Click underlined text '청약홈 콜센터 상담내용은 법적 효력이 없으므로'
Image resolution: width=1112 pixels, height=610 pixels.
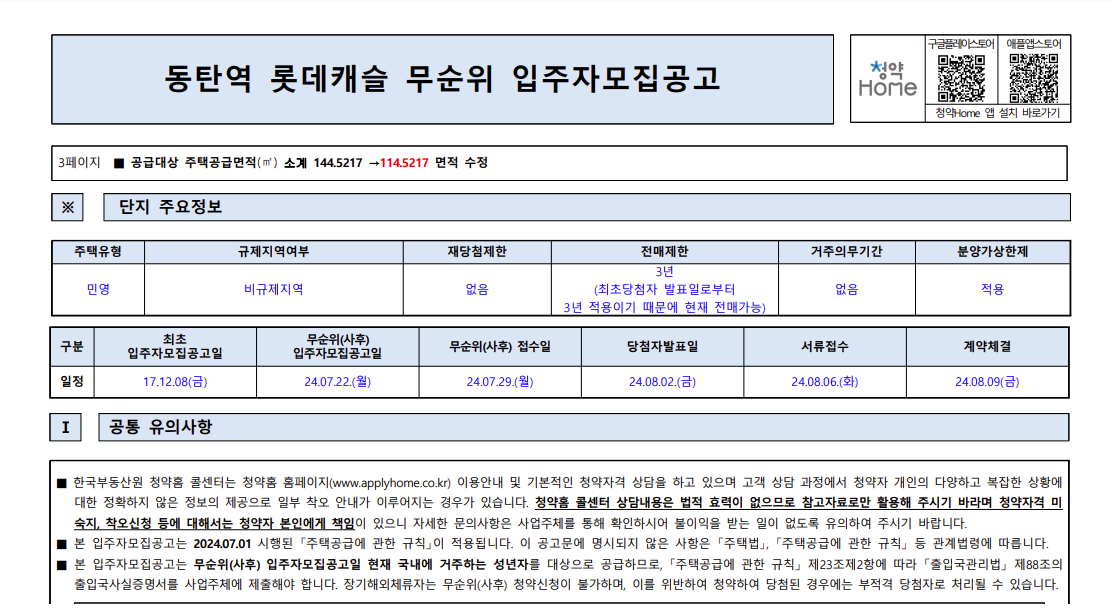click(667, 503)
